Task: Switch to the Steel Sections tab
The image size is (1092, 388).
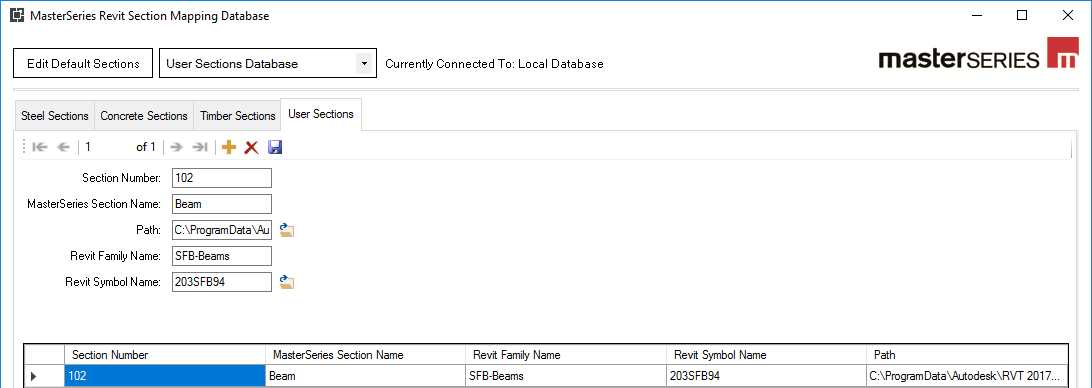Action: 55,116
